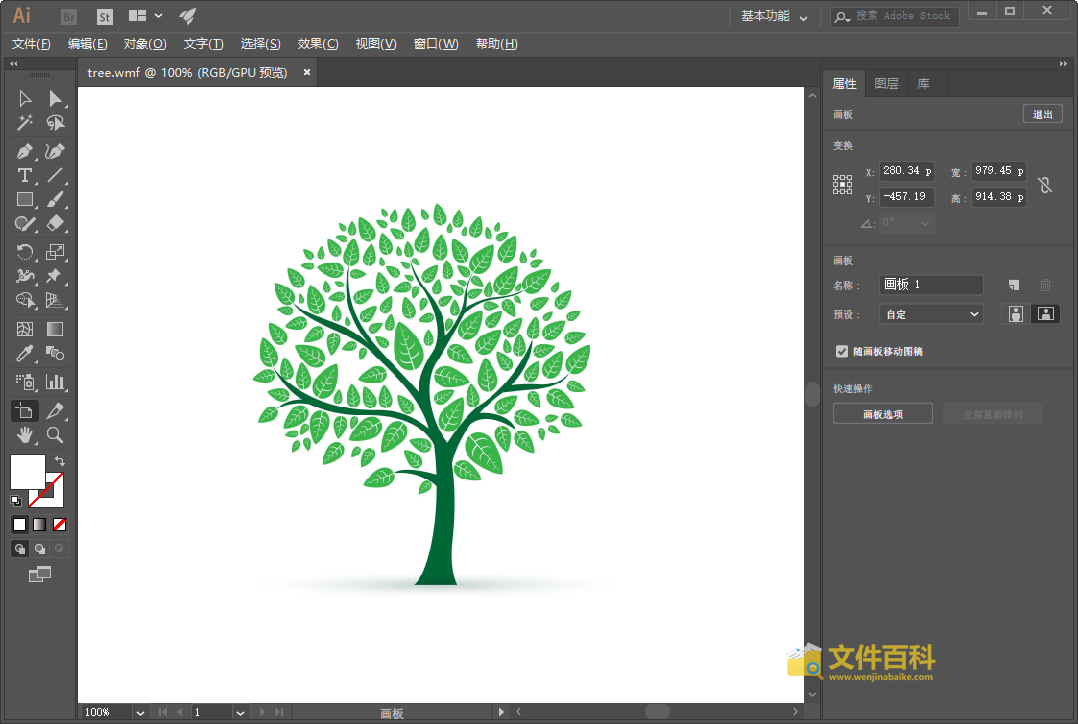Switch to the 库 tab
The width and height of the screenshot is (1078, 724).
pyautogui.click(x=923, y=84)
